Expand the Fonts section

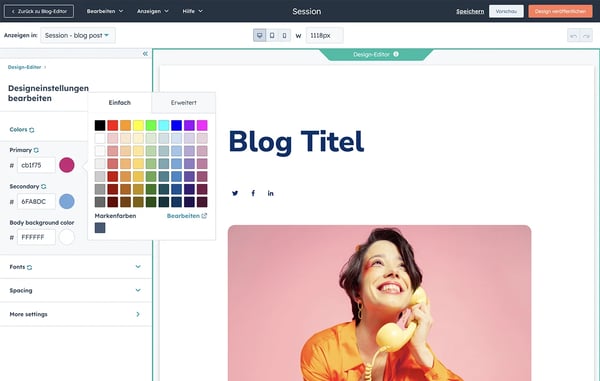tap(75, 267)
